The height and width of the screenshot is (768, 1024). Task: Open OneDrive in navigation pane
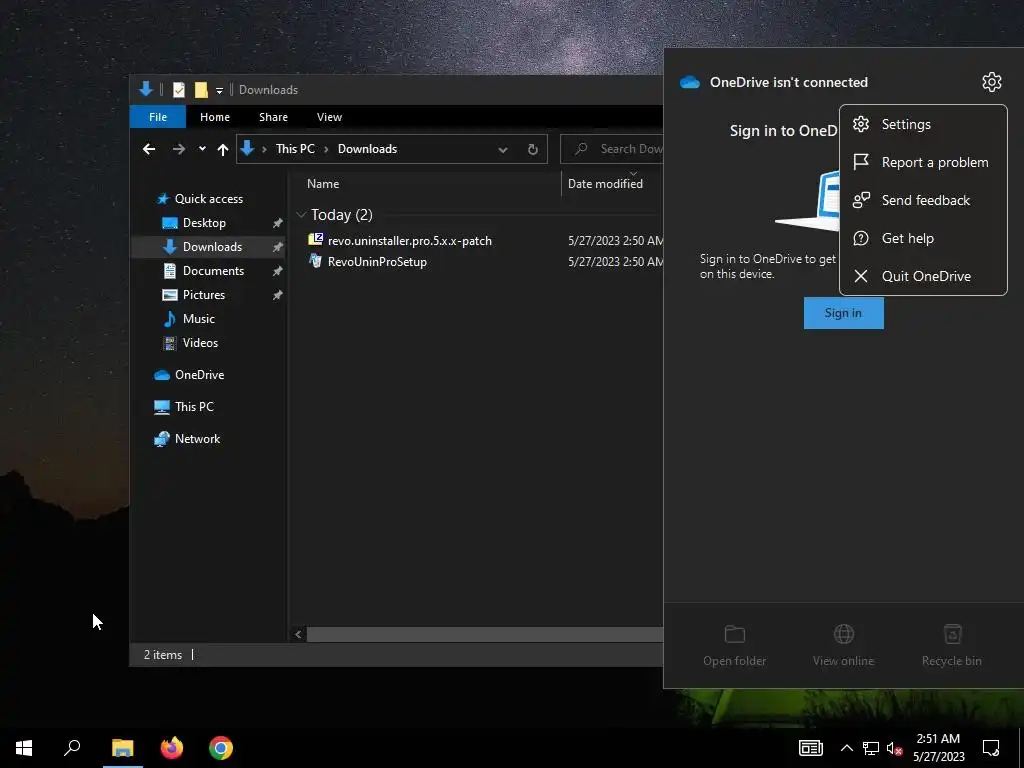click(199, 375)
